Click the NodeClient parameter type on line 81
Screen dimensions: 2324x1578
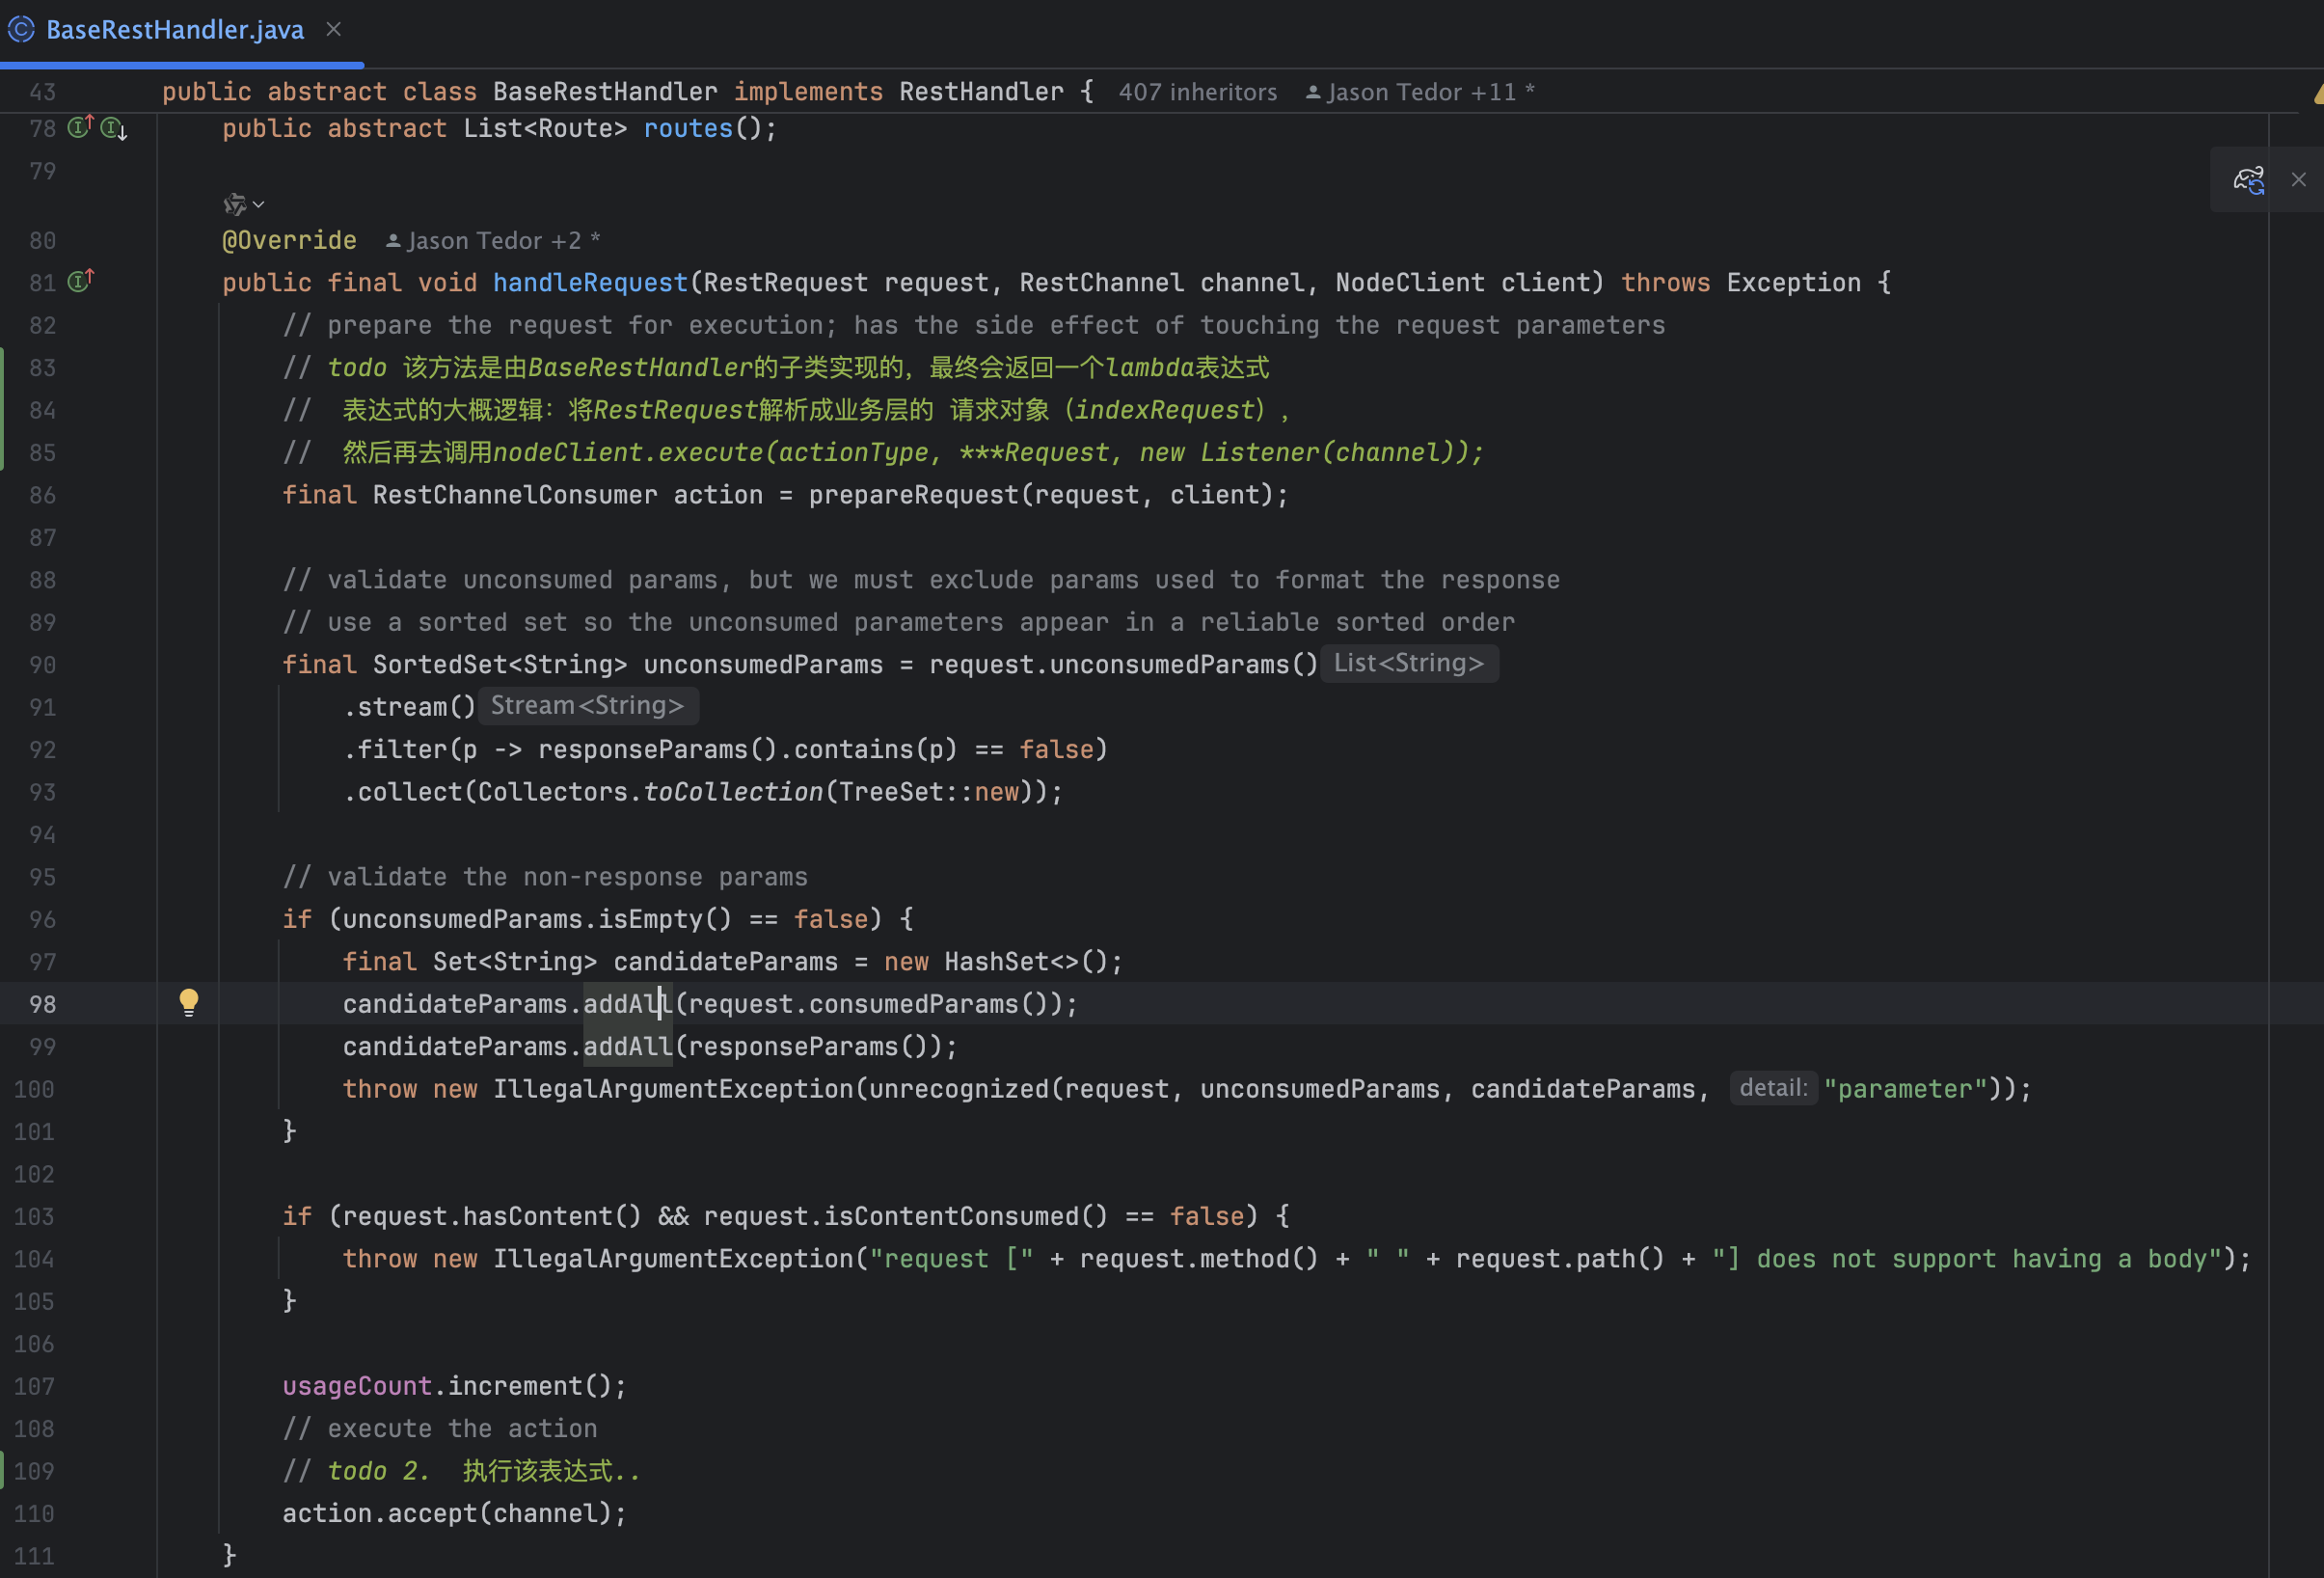(1410, 283)
